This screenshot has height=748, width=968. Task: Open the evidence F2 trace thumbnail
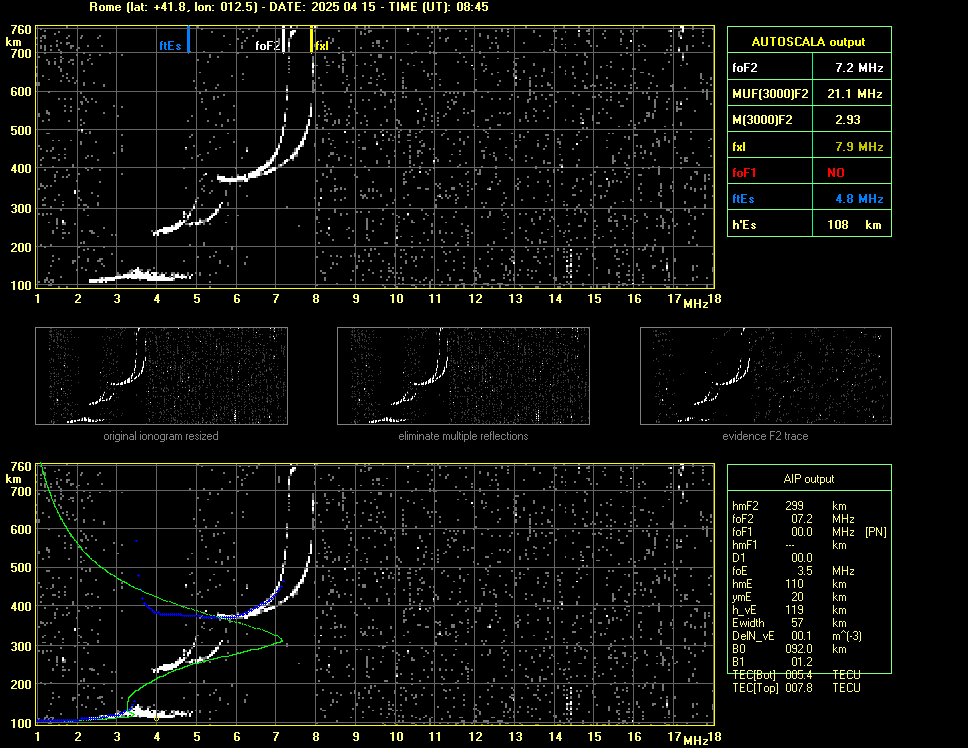coord(766,376)
